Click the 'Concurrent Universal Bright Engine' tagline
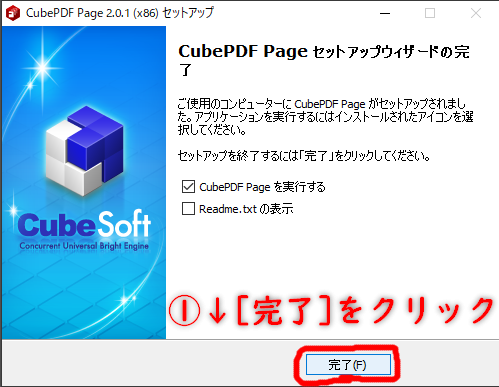Screen dimensions: 499x387 tap(84, 246)
